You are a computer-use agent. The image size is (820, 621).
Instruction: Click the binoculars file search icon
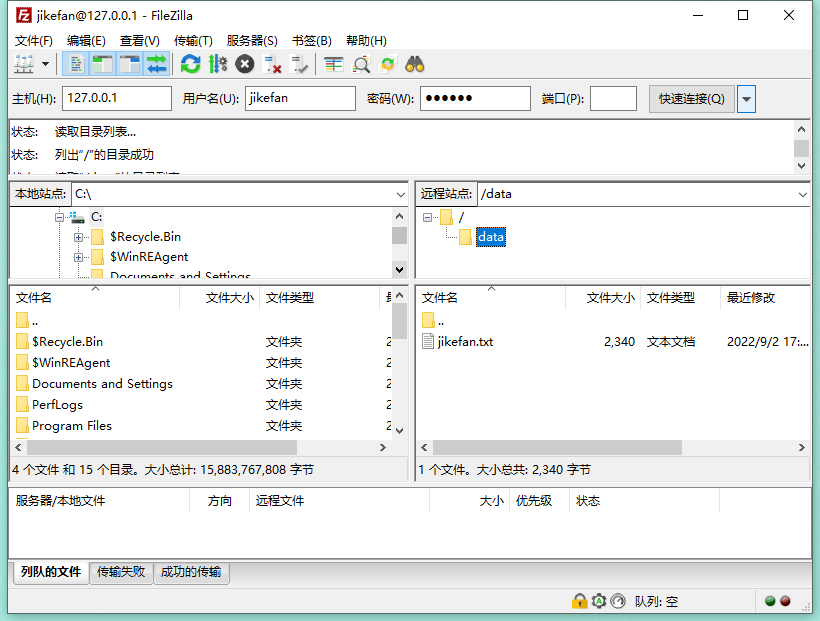tap(415, 64)
